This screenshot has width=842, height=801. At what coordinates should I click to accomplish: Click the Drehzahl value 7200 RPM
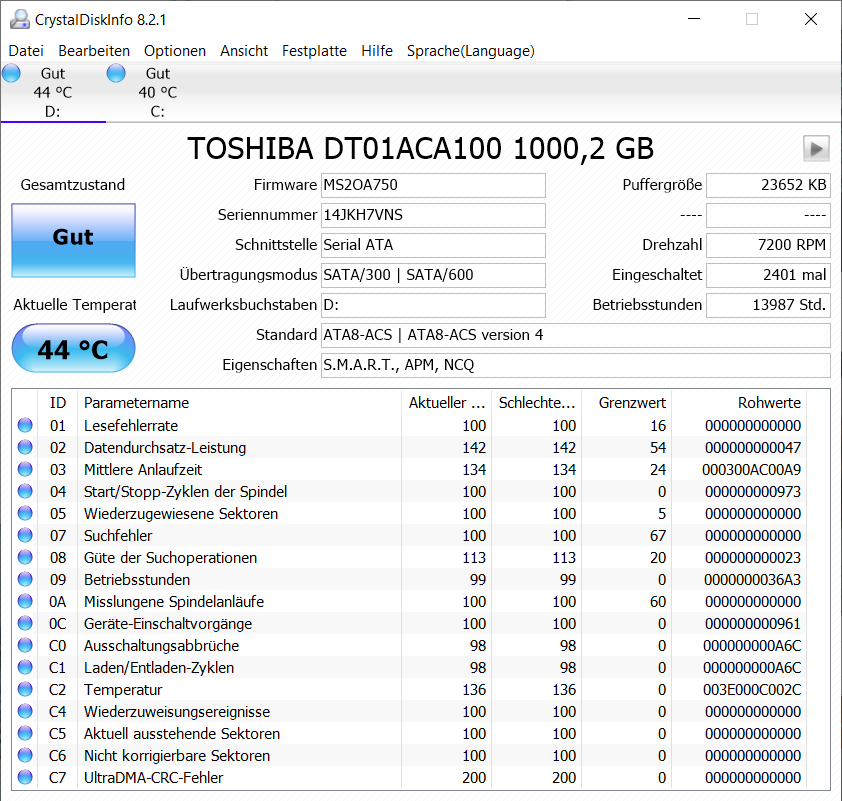tap(768, 245)
